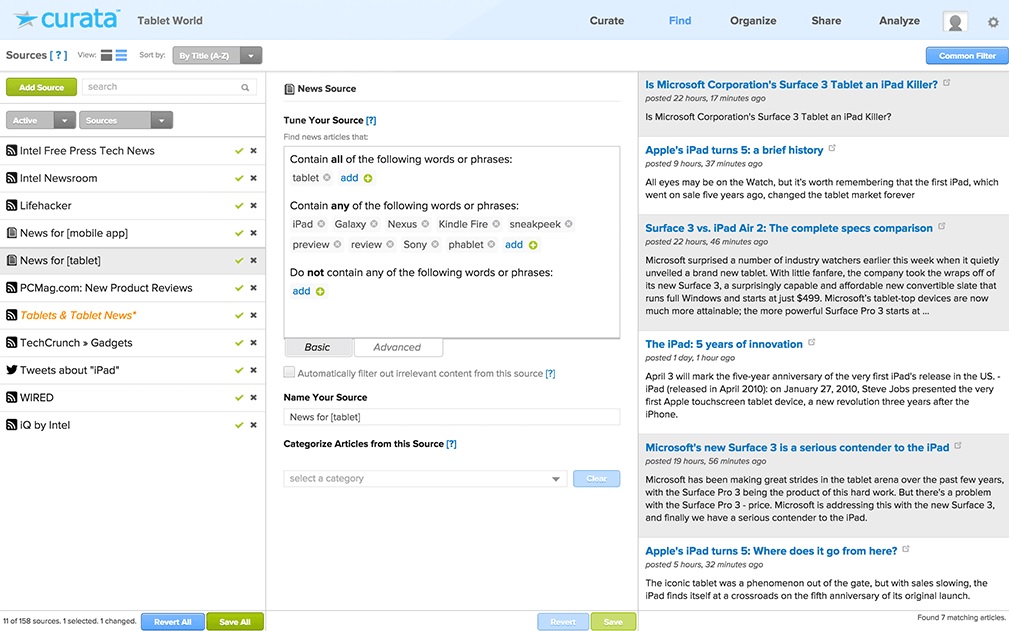
Task: Delete the WIRED source with X
Action: click(254, 398)
